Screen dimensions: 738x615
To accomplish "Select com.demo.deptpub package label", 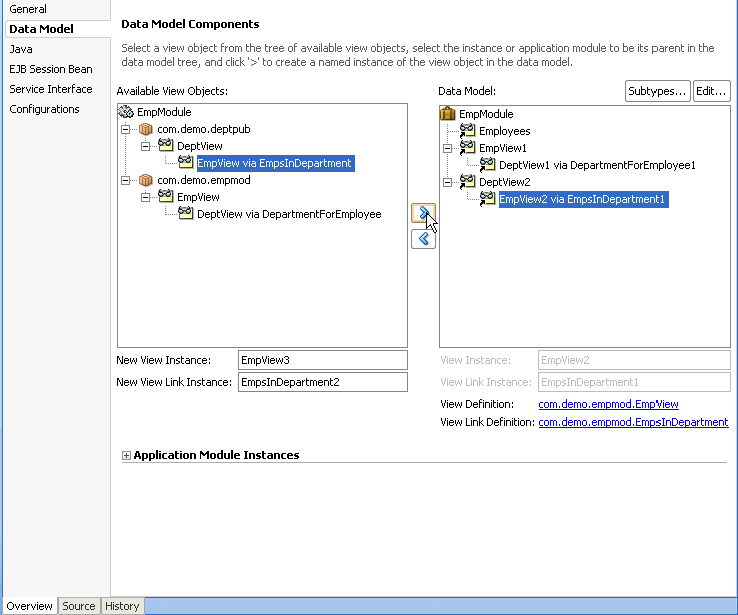I will 204,129.
